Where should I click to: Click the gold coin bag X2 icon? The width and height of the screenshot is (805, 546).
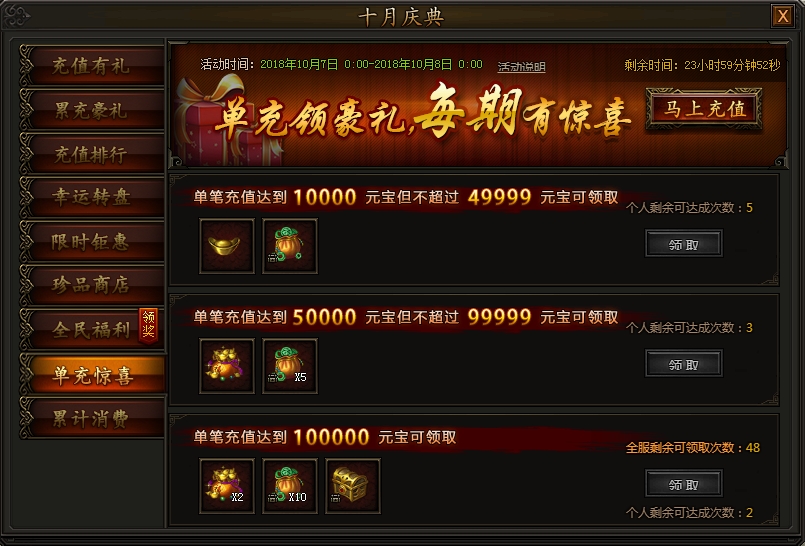(227, 486)
